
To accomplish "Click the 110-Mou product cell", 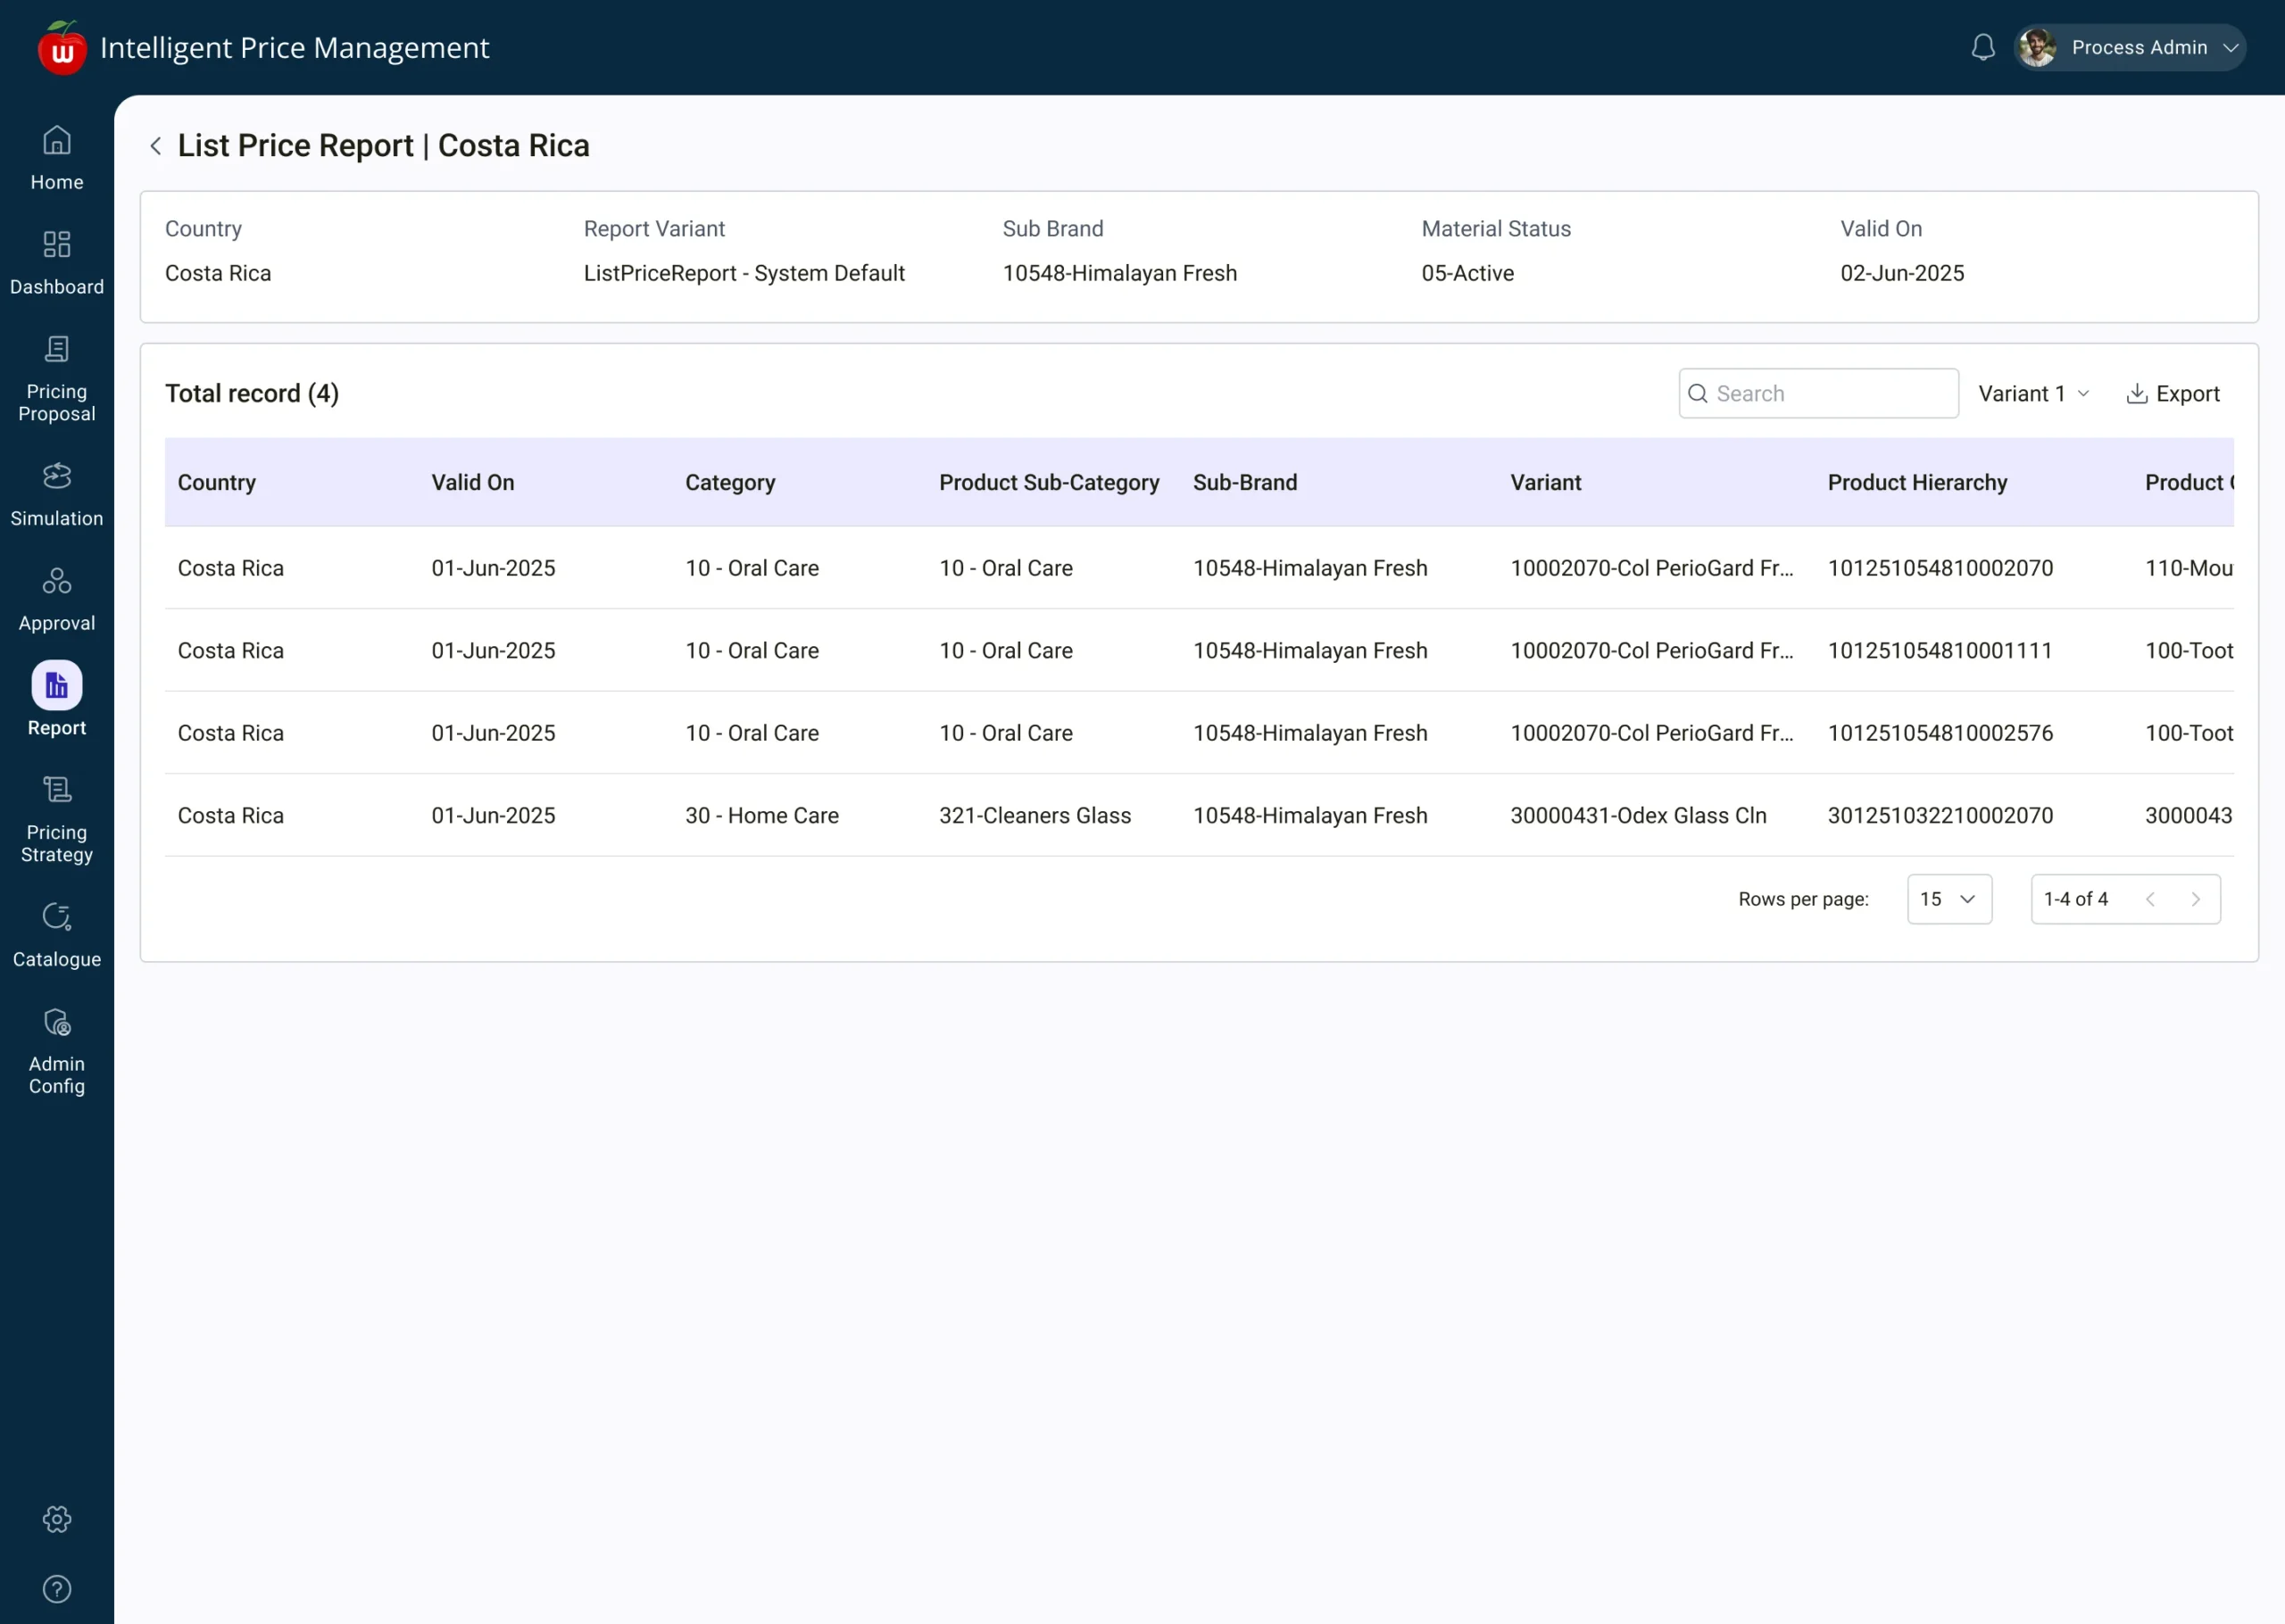I will (2189, 569).
